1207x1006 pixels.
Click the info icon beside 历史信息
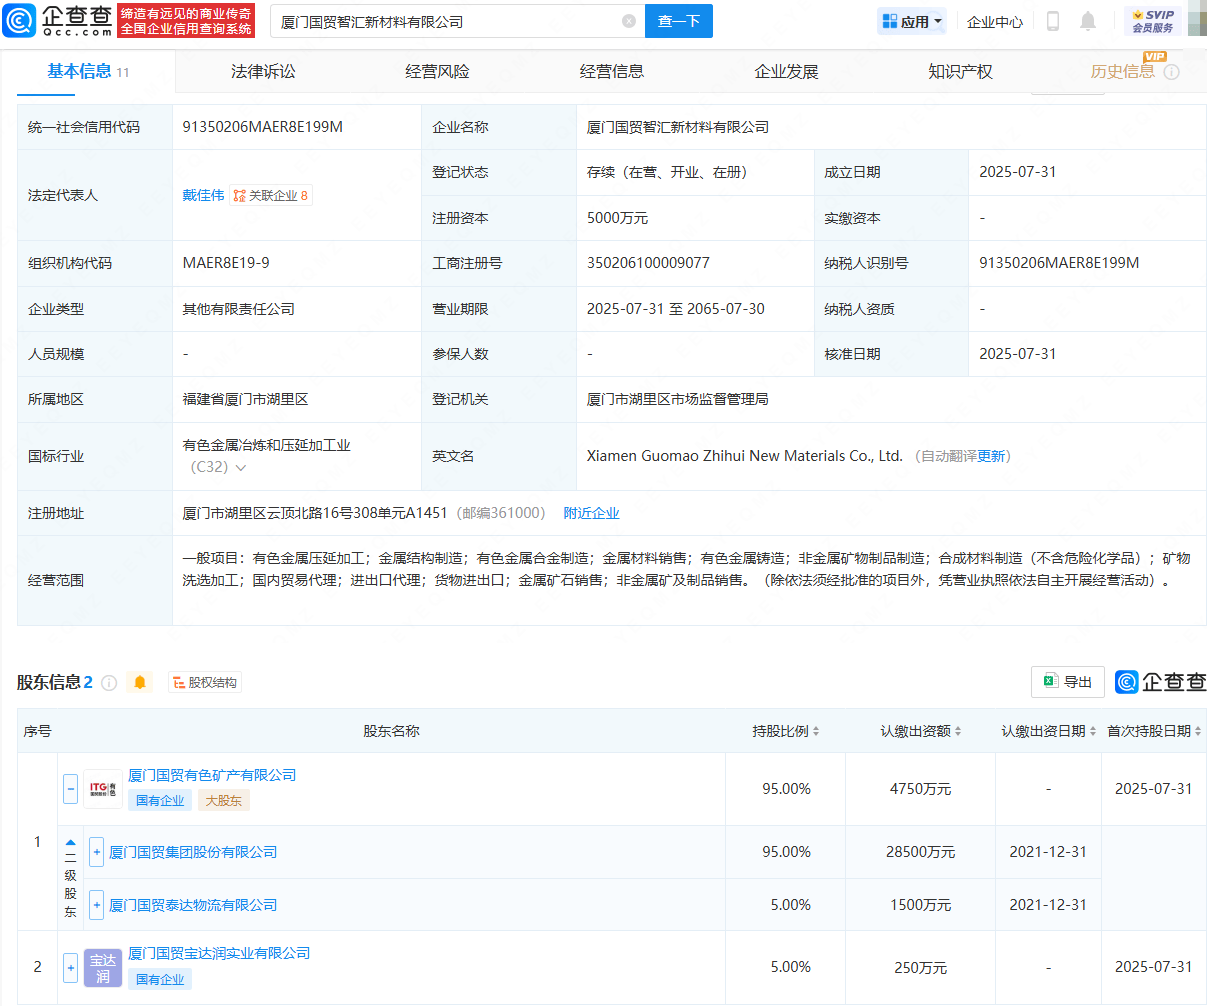pos(1172,72)
